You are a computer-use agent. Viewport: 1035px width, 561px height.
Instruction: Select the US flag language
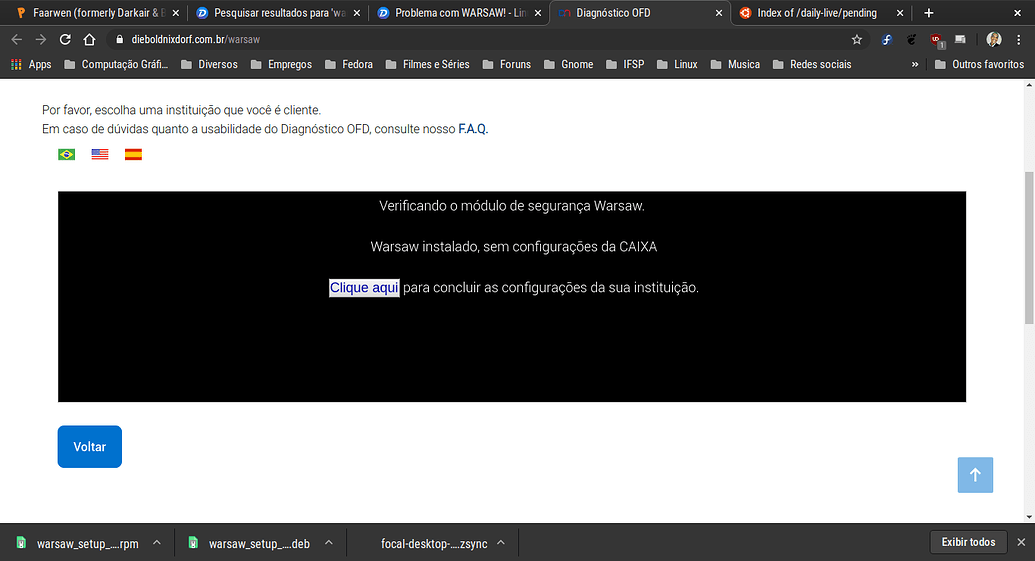coord(100,154)
